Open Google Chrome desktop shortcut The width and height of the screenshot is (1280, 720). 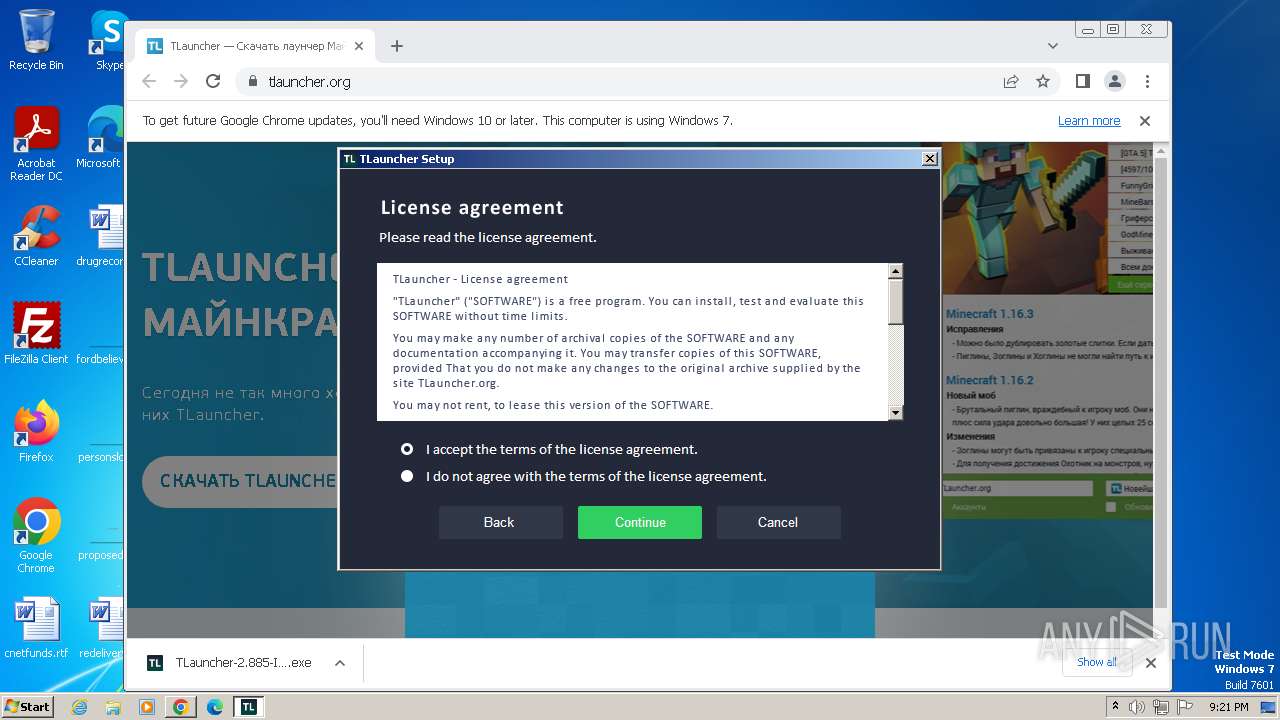pos(36,536)
